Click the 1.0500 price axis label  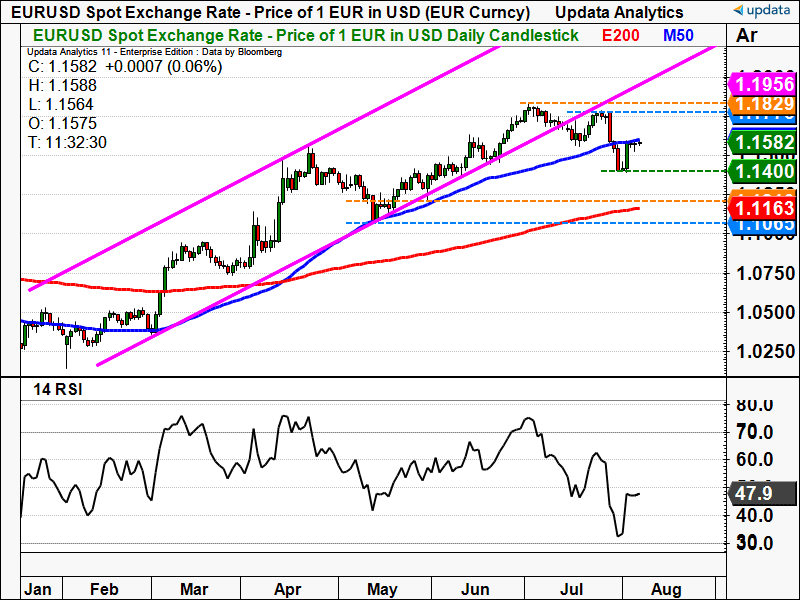pos(766,312)
